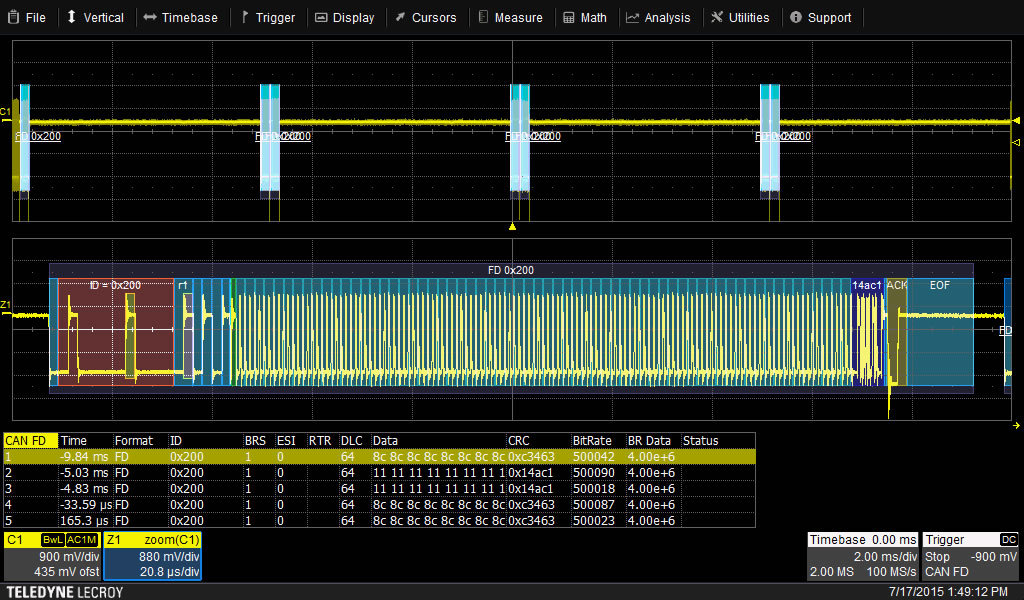Image resolution: width=1024 pixels, height=600 pixels.
Task: Click the Vertical arrows icon in menu bar
Action: 95,17
